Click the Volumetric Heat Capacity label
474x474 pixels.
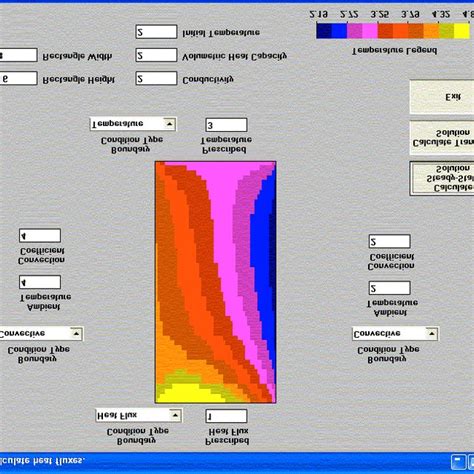234,56
